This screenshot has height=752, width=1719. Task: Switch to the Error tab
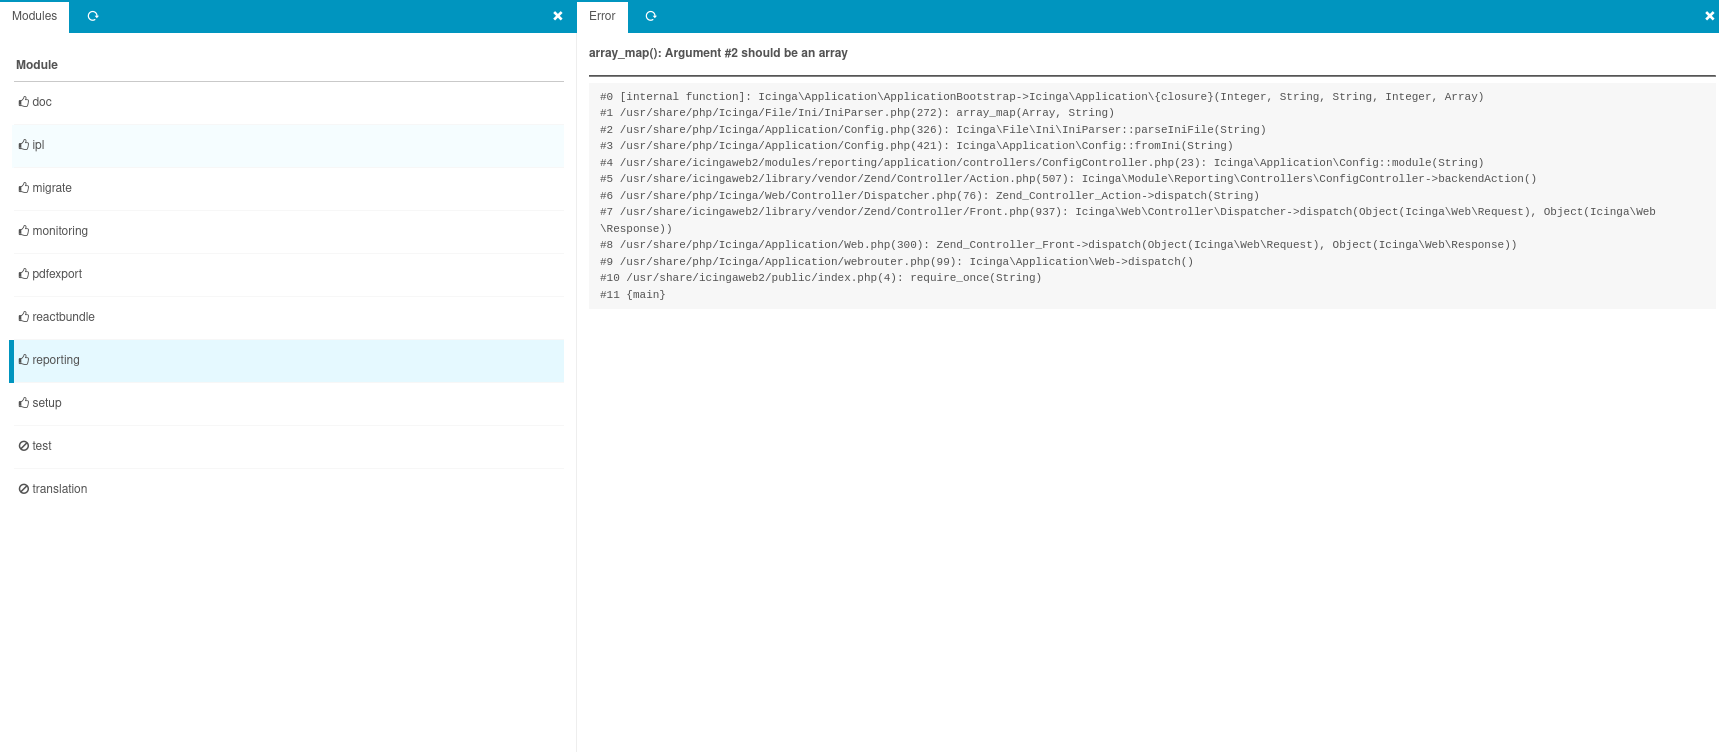[x=602, y=16]
